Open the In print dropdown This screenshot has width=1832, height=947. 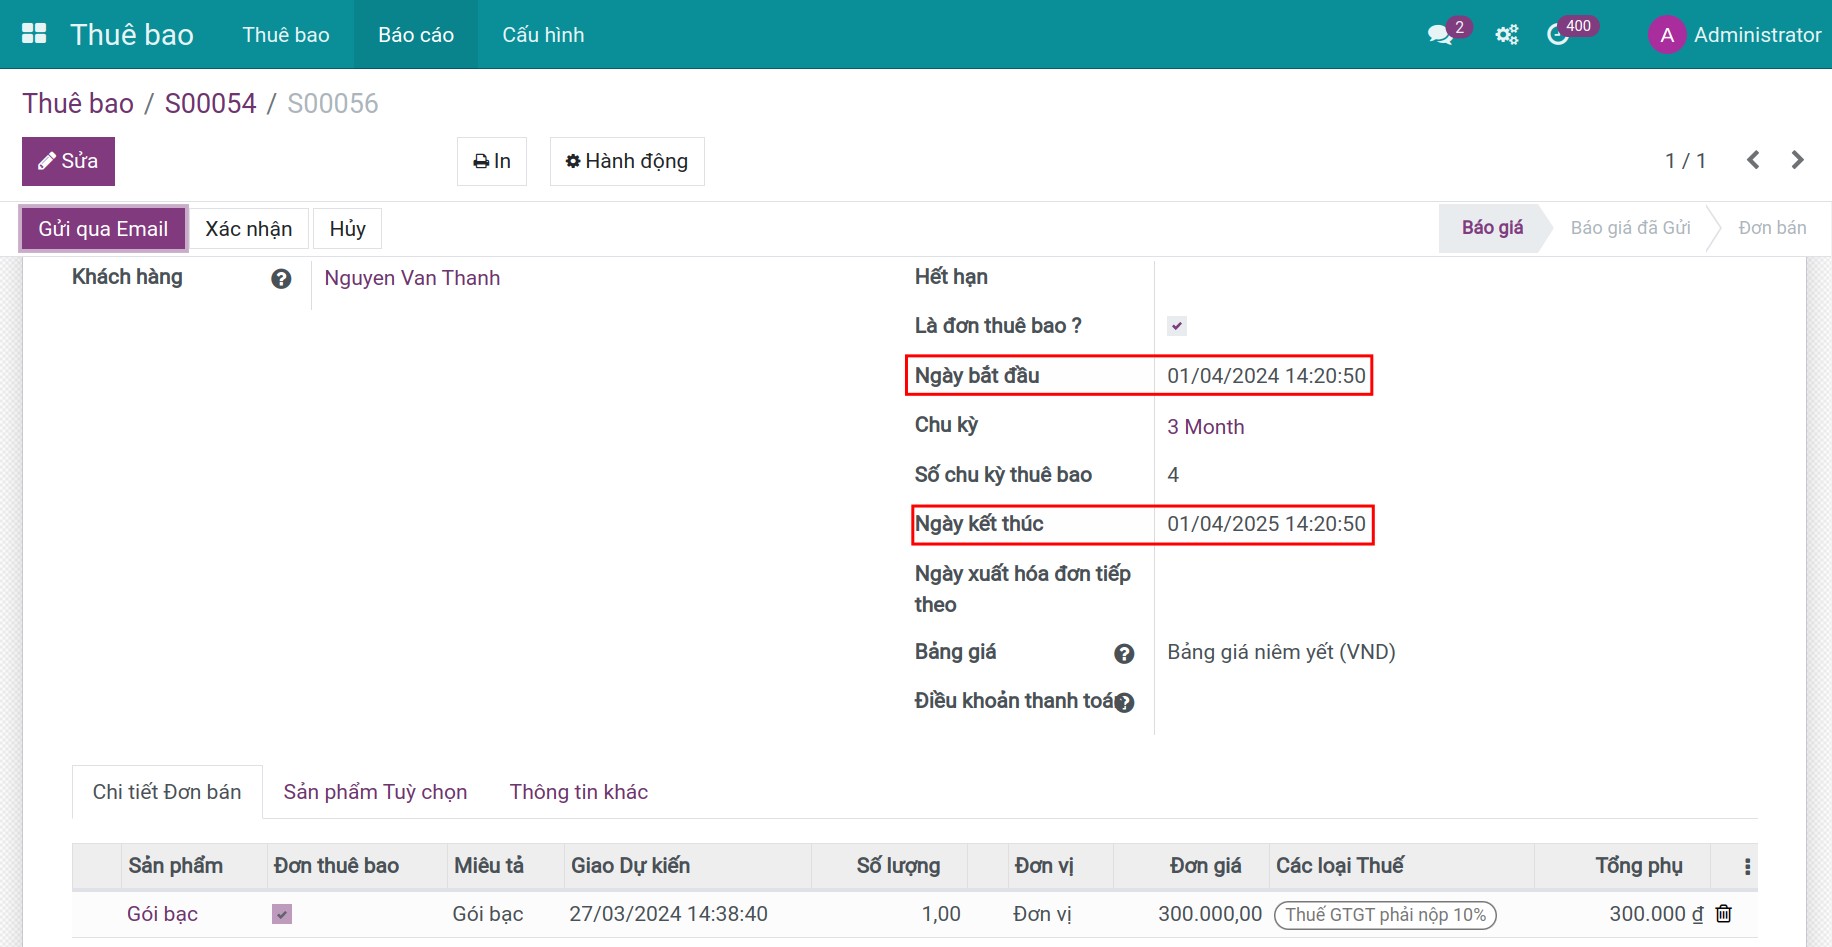pyautogui.click(x=492, y=161)
